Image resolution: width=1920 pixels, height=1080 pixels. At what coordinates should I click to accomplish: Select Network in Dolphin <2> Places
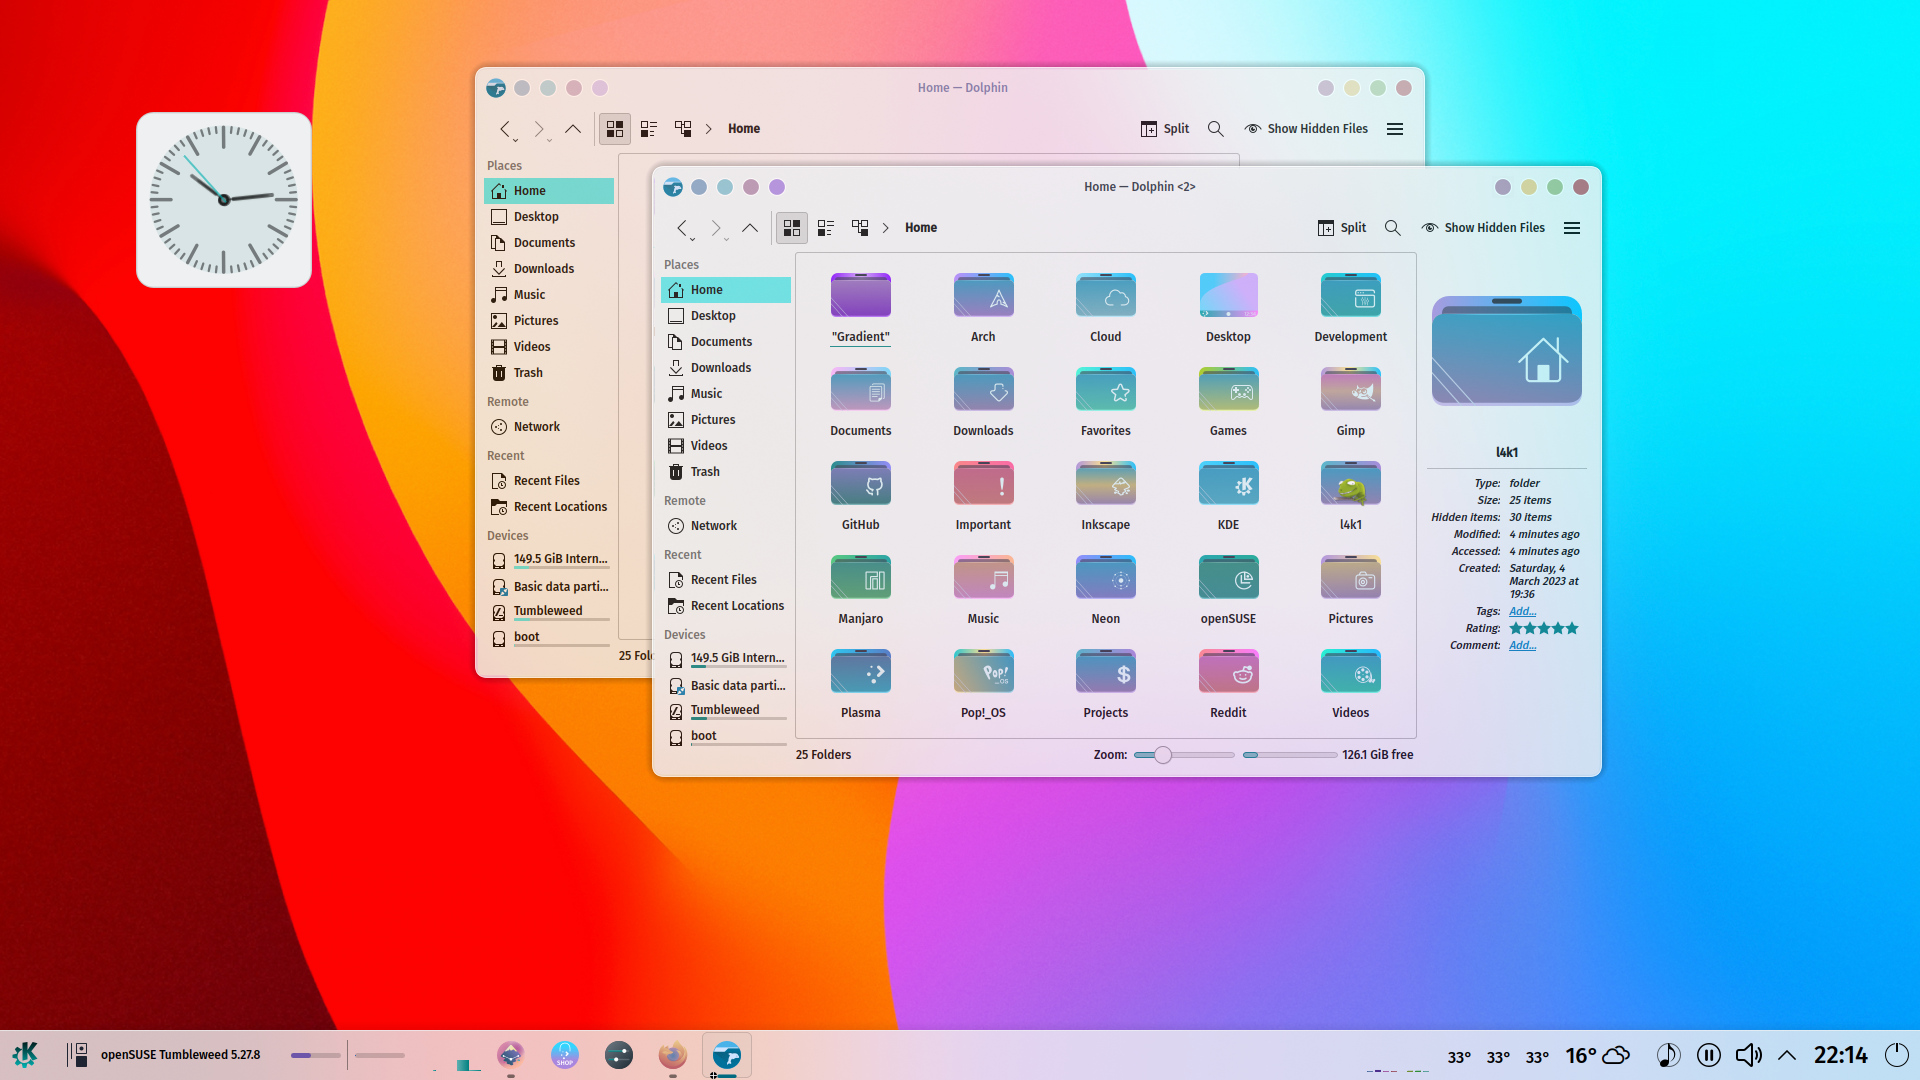click(x=726, y=526)
